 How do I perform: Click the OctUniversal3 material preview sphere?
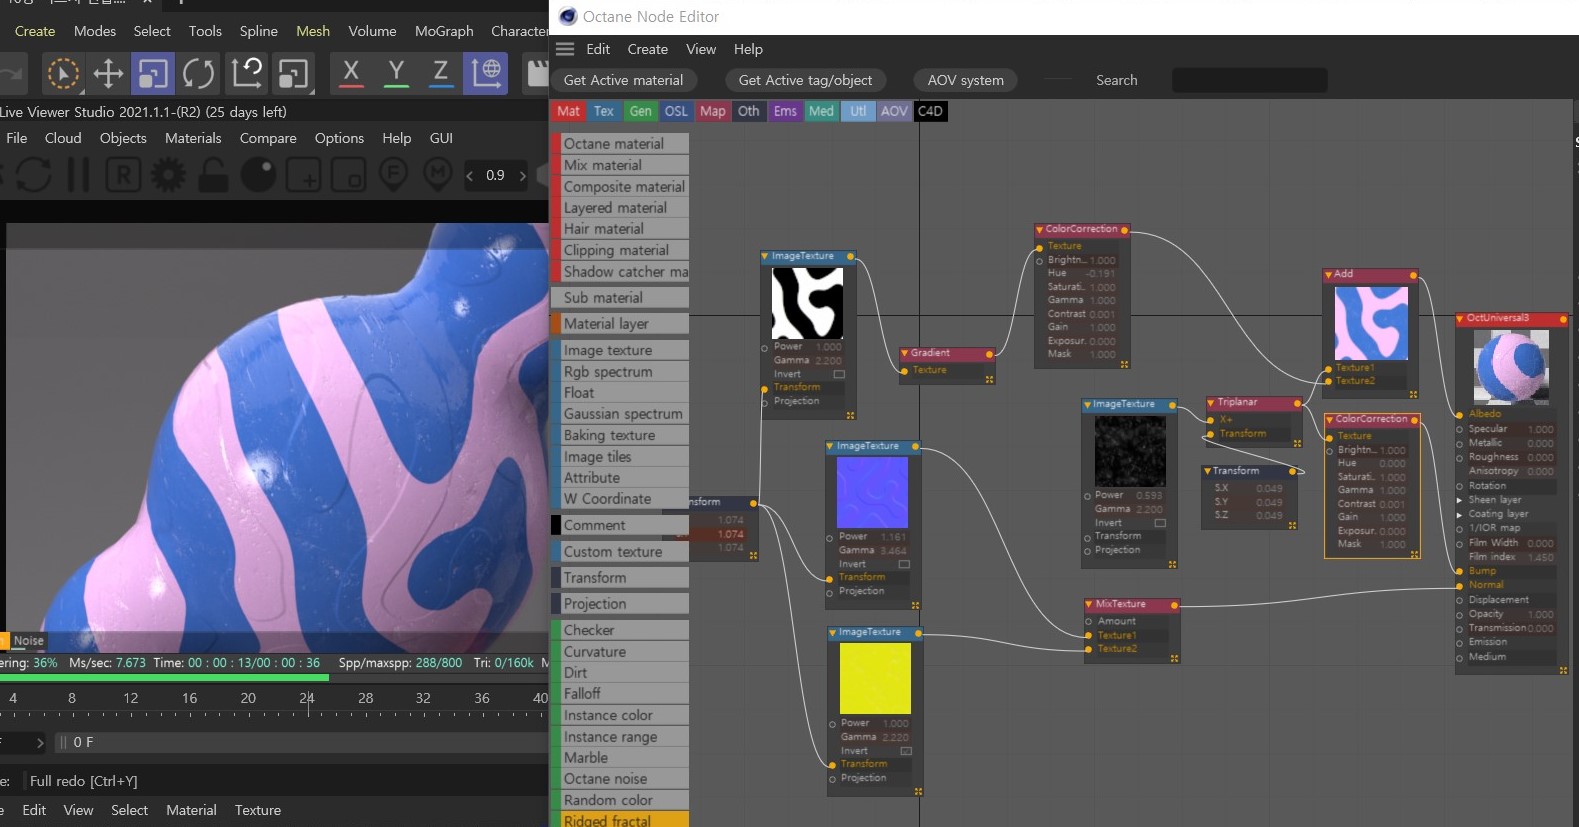point(1511,367)
